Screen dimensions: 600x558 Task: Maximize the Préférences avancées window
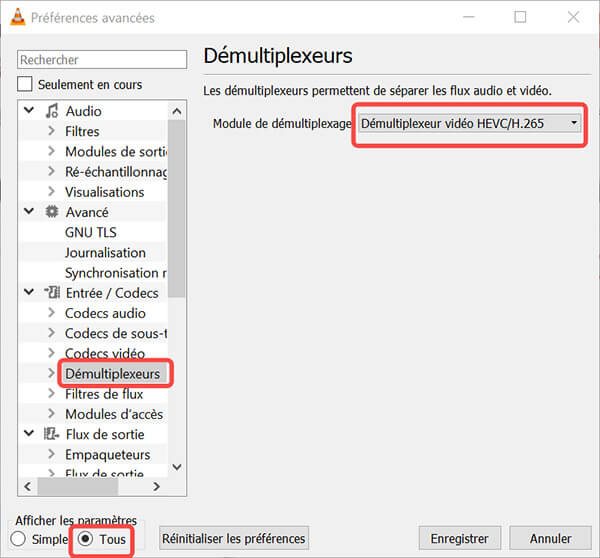click(x=520, y=17)
